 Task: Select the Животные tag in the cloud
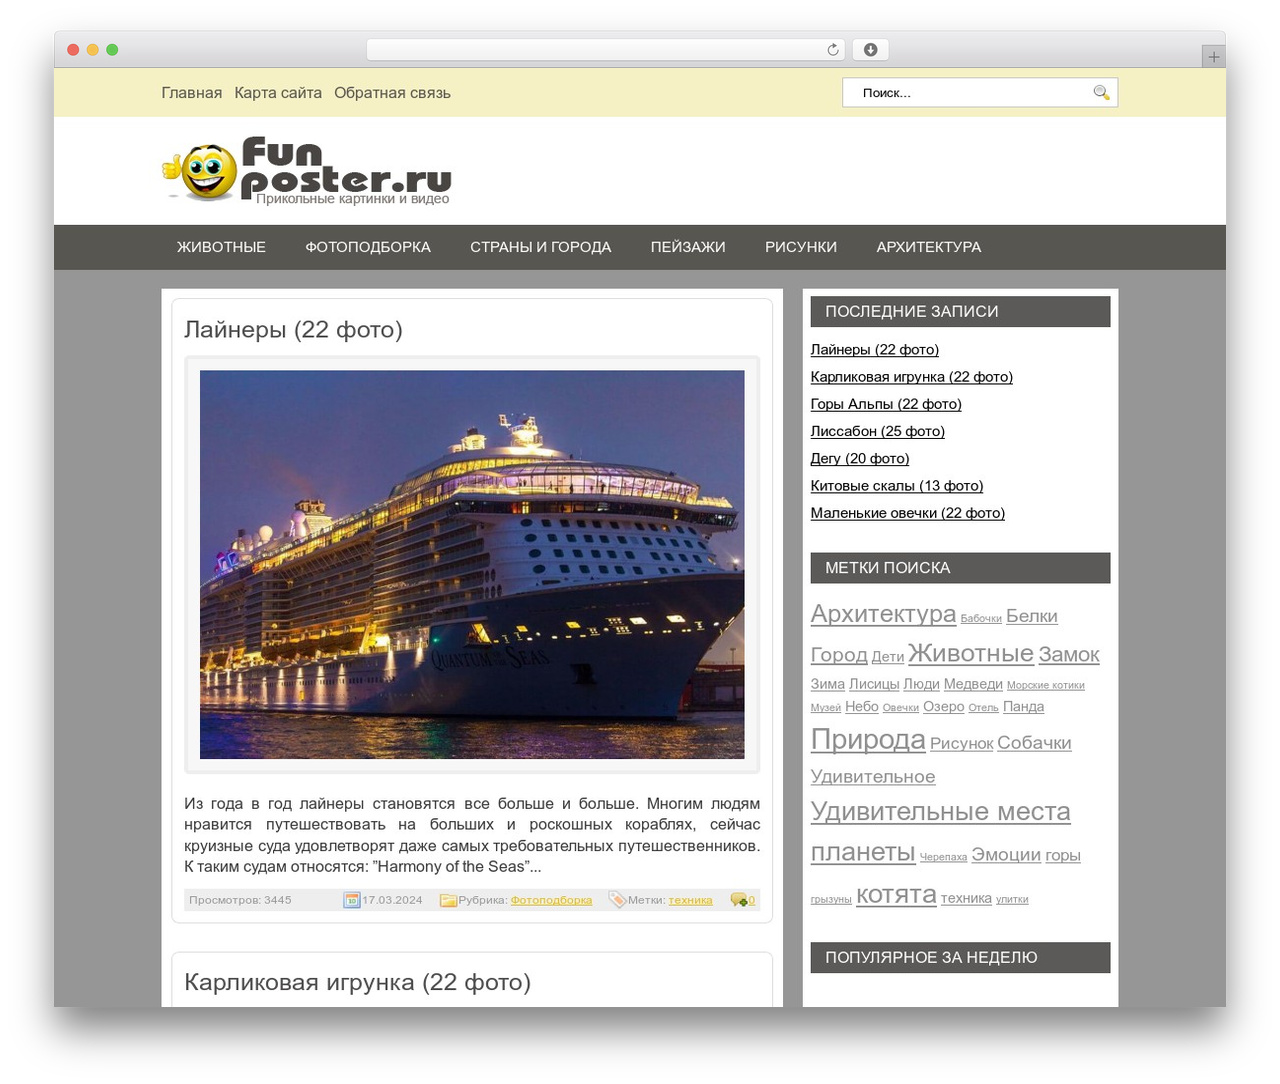[x=971, y=653]
